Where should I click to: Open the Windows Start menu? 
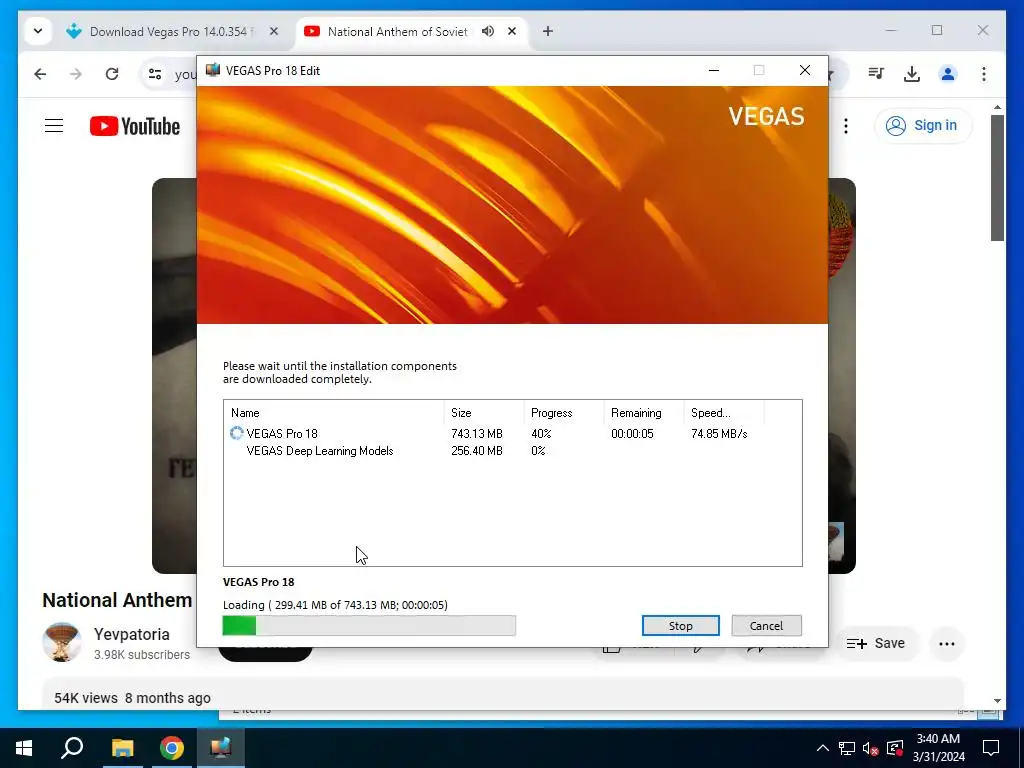(24, 748)
